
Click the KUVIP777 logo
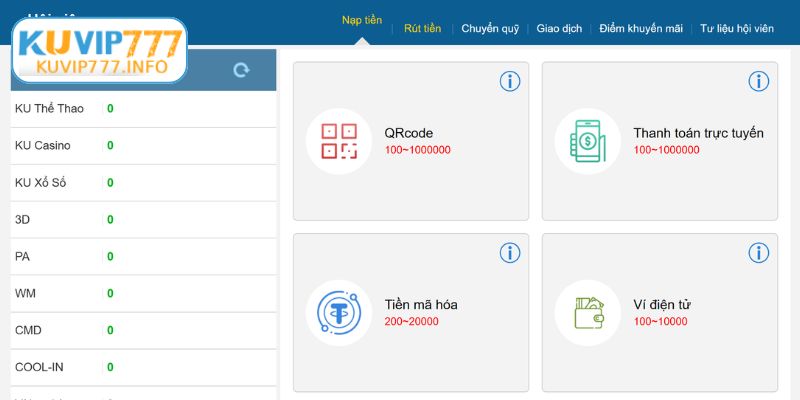[x=99, y=51]
